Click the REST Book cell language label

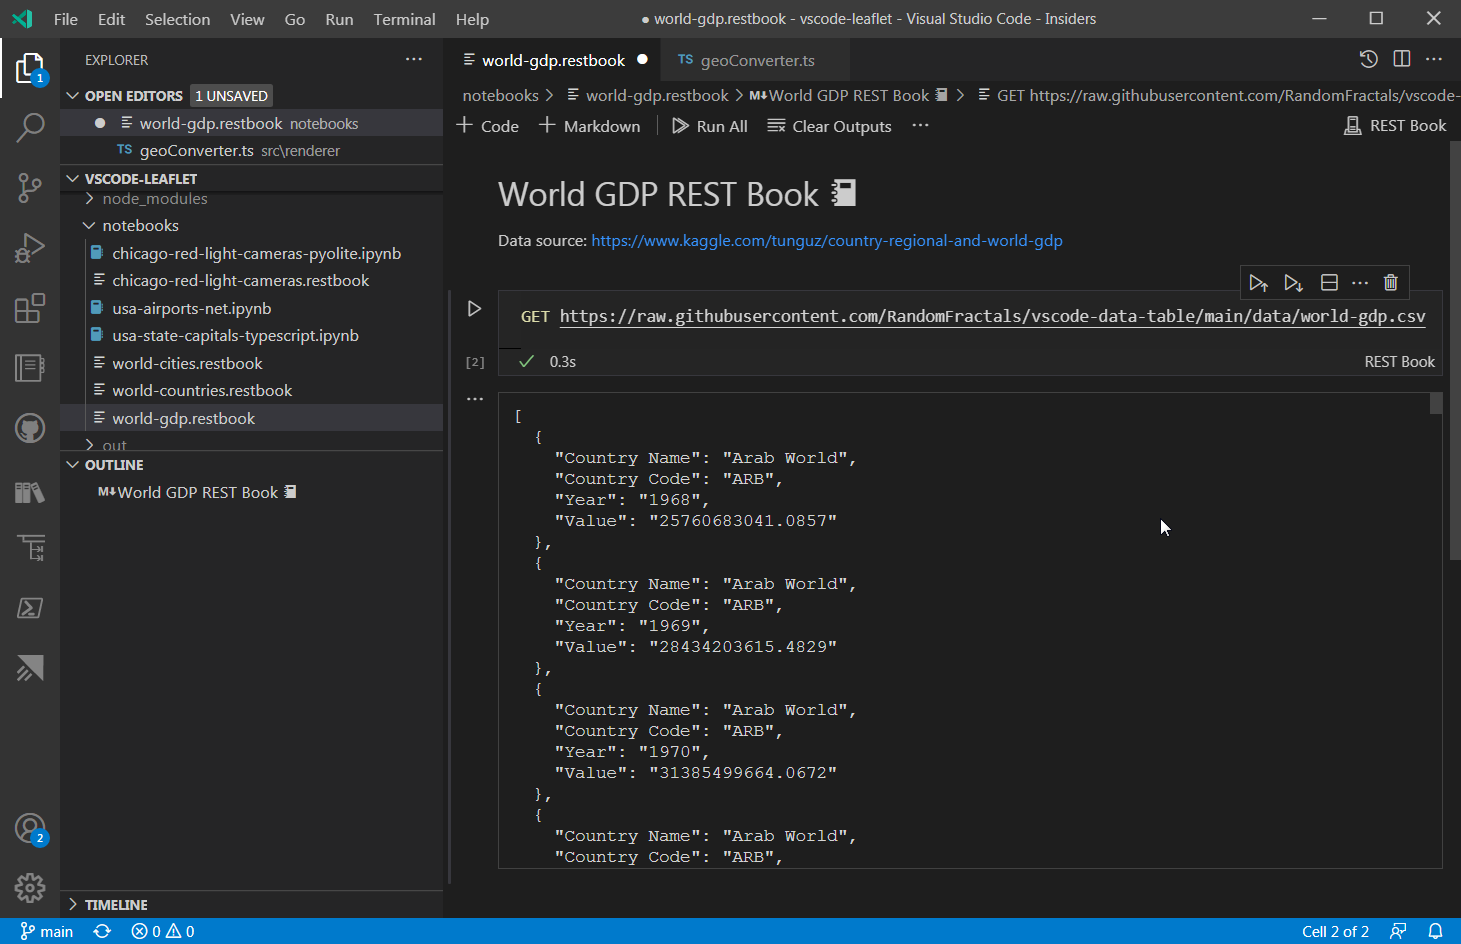click(1399, 362)
